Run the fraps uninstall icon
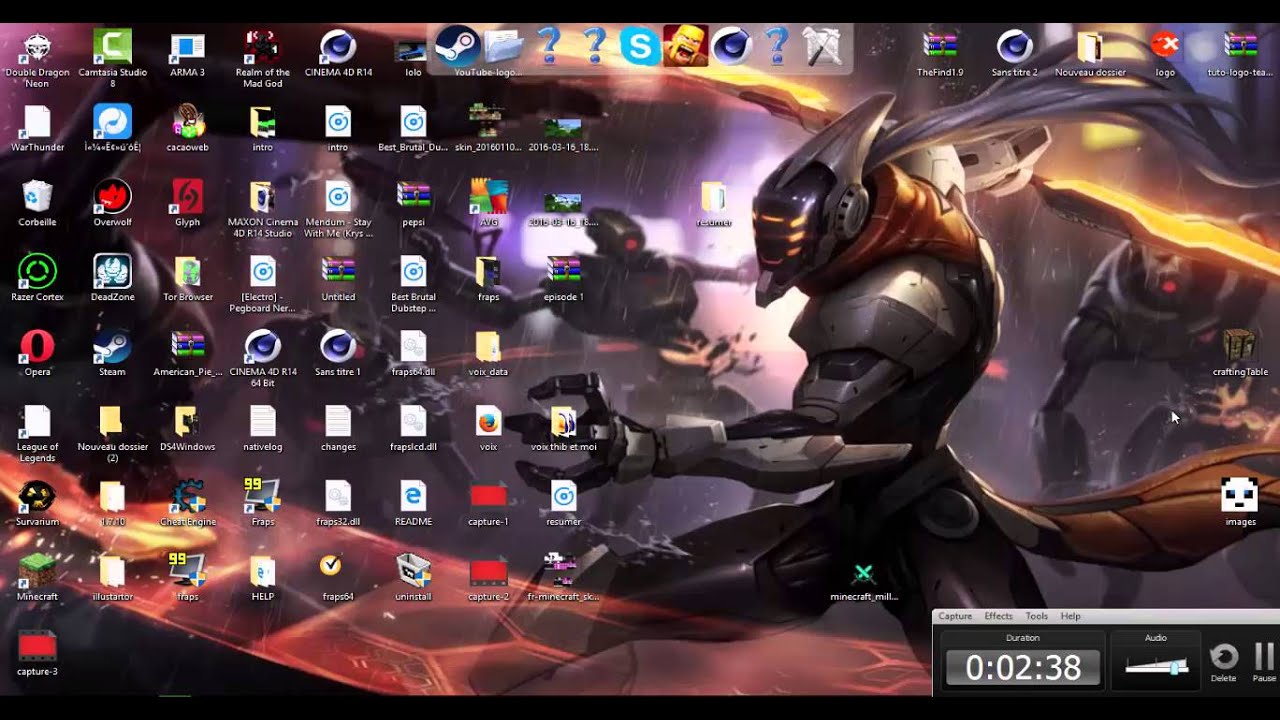 point(413,572)
